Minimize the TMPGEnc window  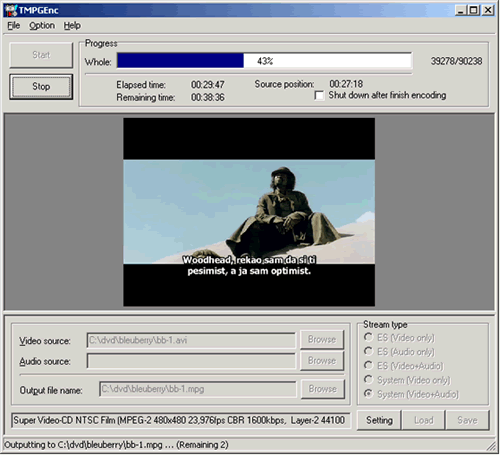click(460, 10)
